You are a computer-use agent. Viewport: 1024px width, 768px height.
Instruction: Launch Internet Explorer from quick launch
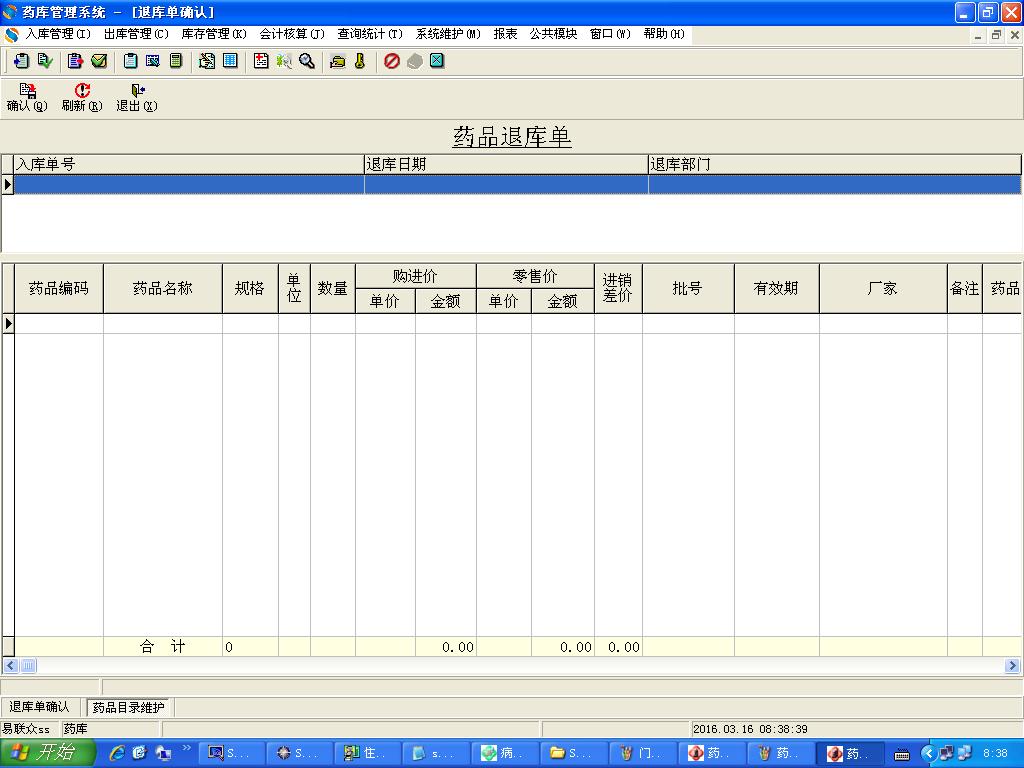pos(117,753)
